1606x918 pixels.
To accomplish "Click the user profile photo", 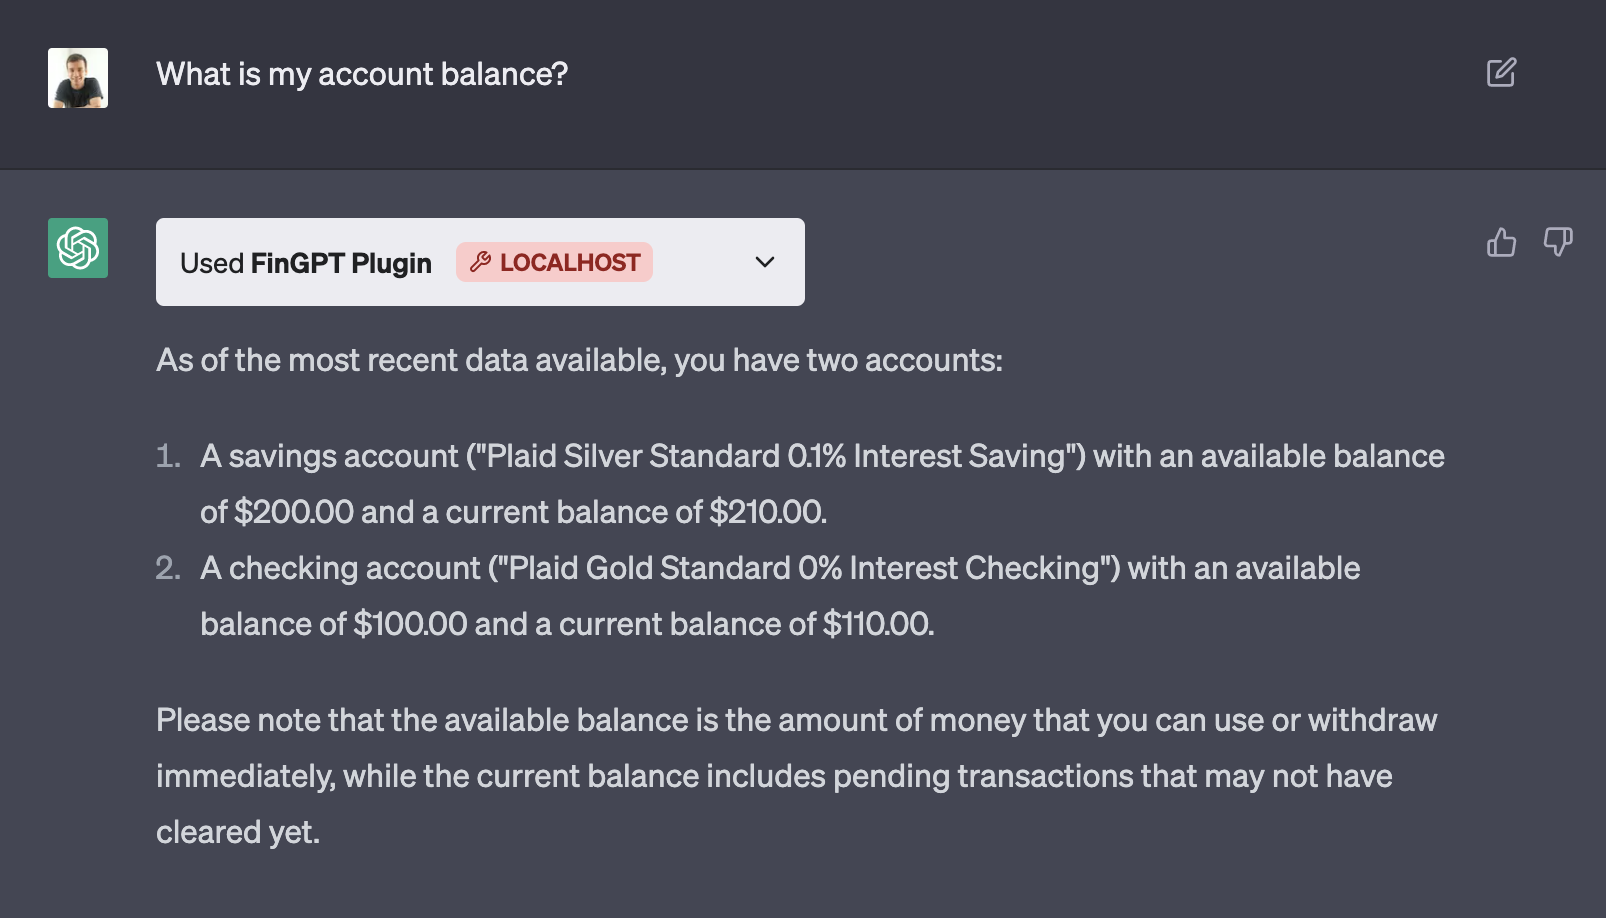I will pyautogui.click(x=78, y=78).
